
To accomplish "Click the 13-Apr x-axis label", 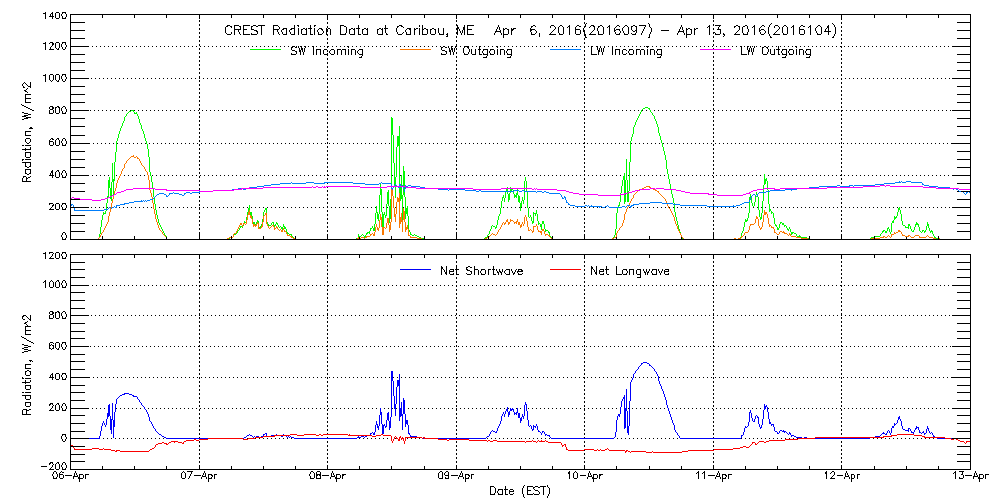I will point(970,476).
